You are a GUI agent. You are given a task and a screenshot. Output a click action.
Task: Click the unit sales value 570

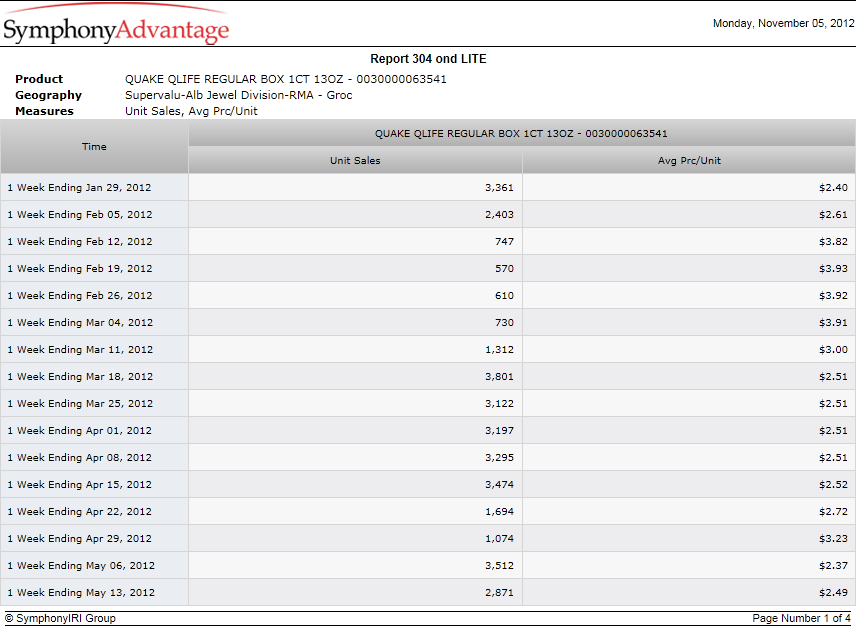(504, 269)
